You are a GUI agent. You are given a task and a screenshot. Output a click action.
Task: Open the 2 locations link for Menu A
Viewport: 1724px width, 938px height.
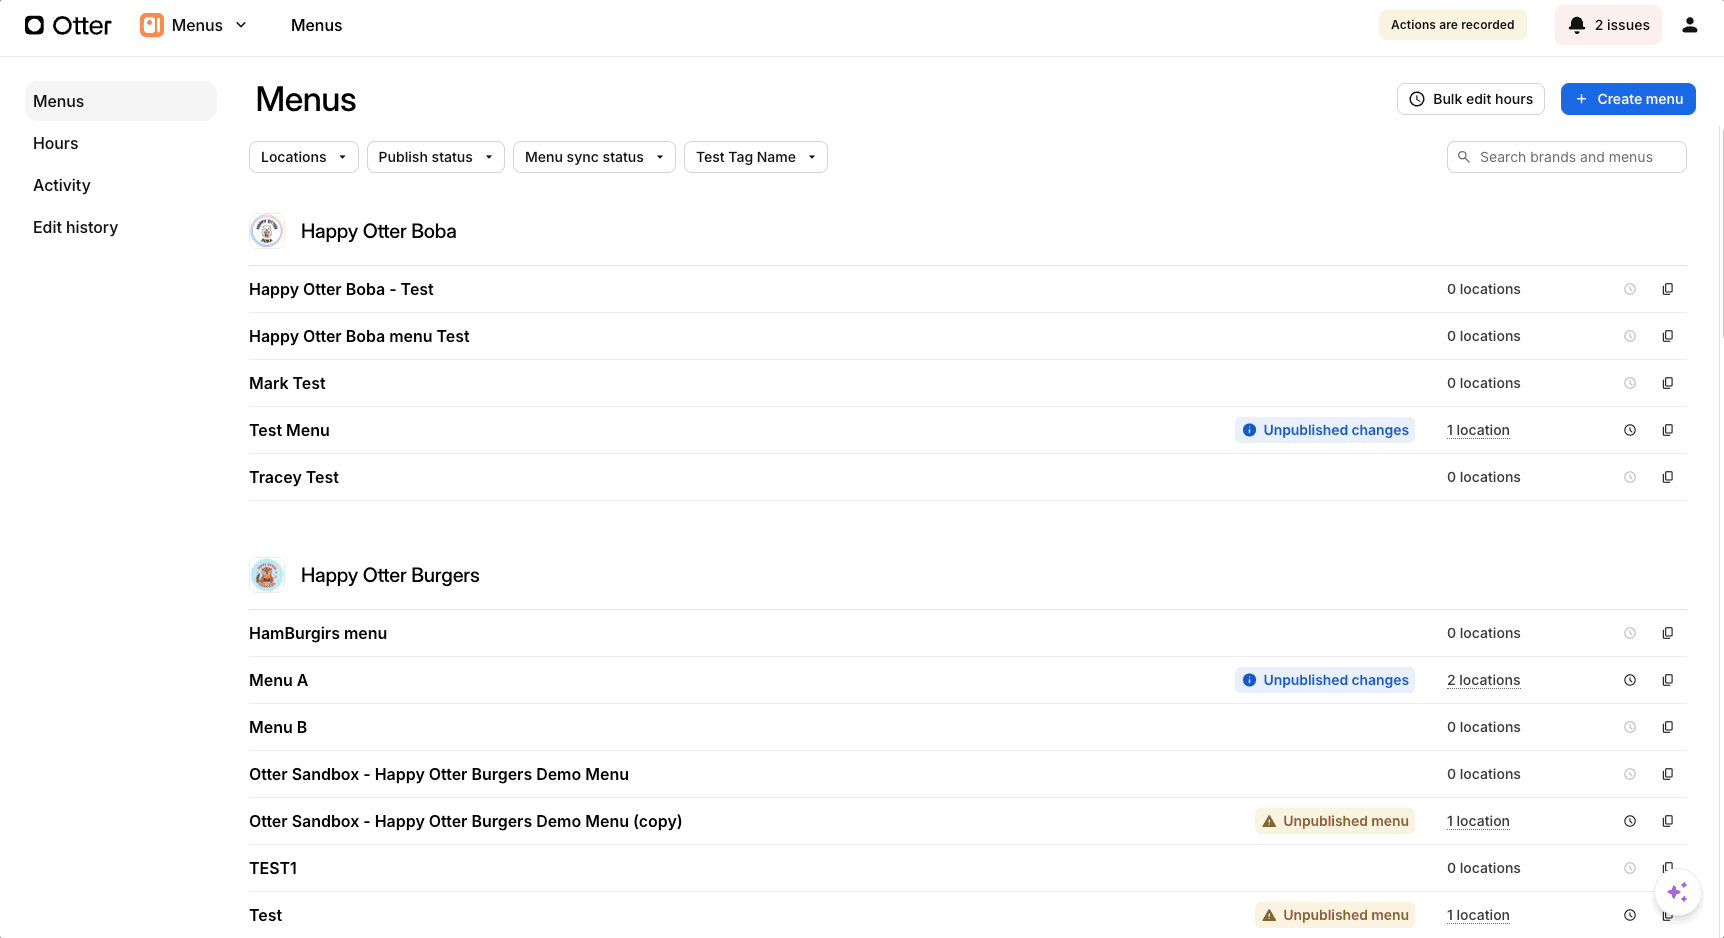tap(1483, 680)
